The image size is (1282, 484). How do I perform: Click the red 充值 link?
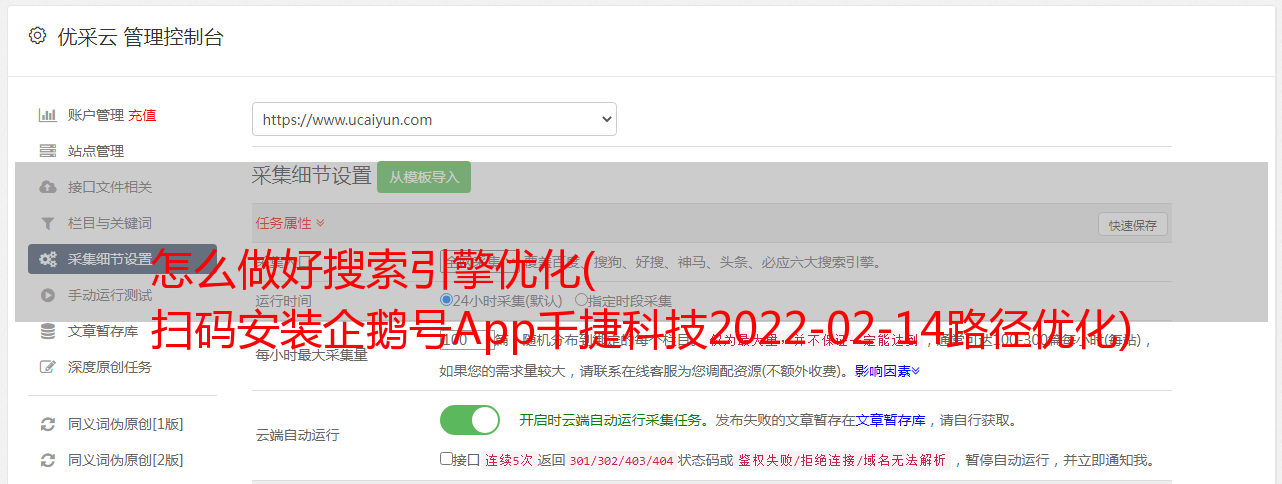tap(142, 115)
